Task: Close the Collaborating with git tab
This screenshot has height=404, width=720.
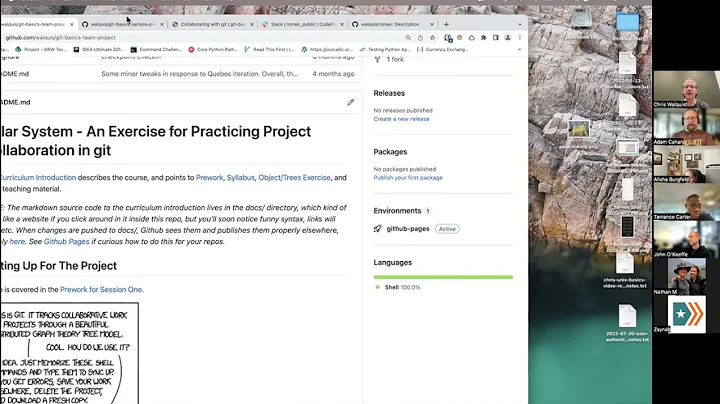Action: (x=252, y=24)
